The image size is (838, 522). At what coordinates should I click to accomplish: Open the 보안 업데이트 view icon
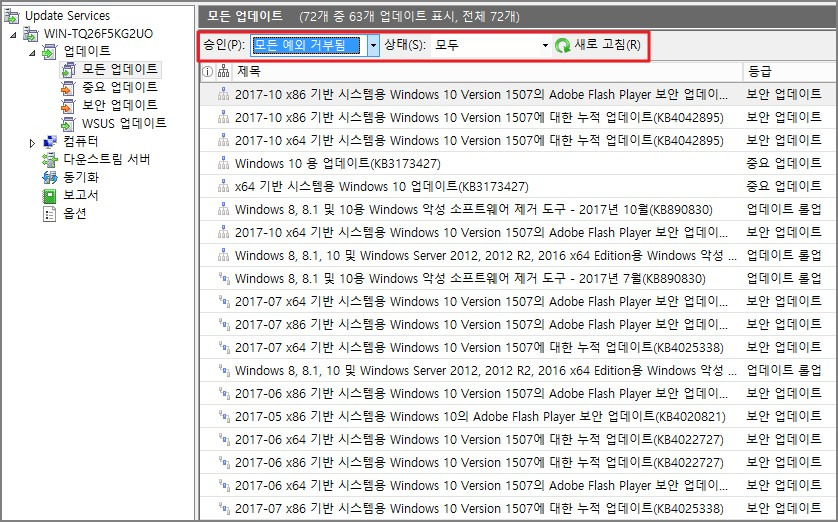[68, 106]
